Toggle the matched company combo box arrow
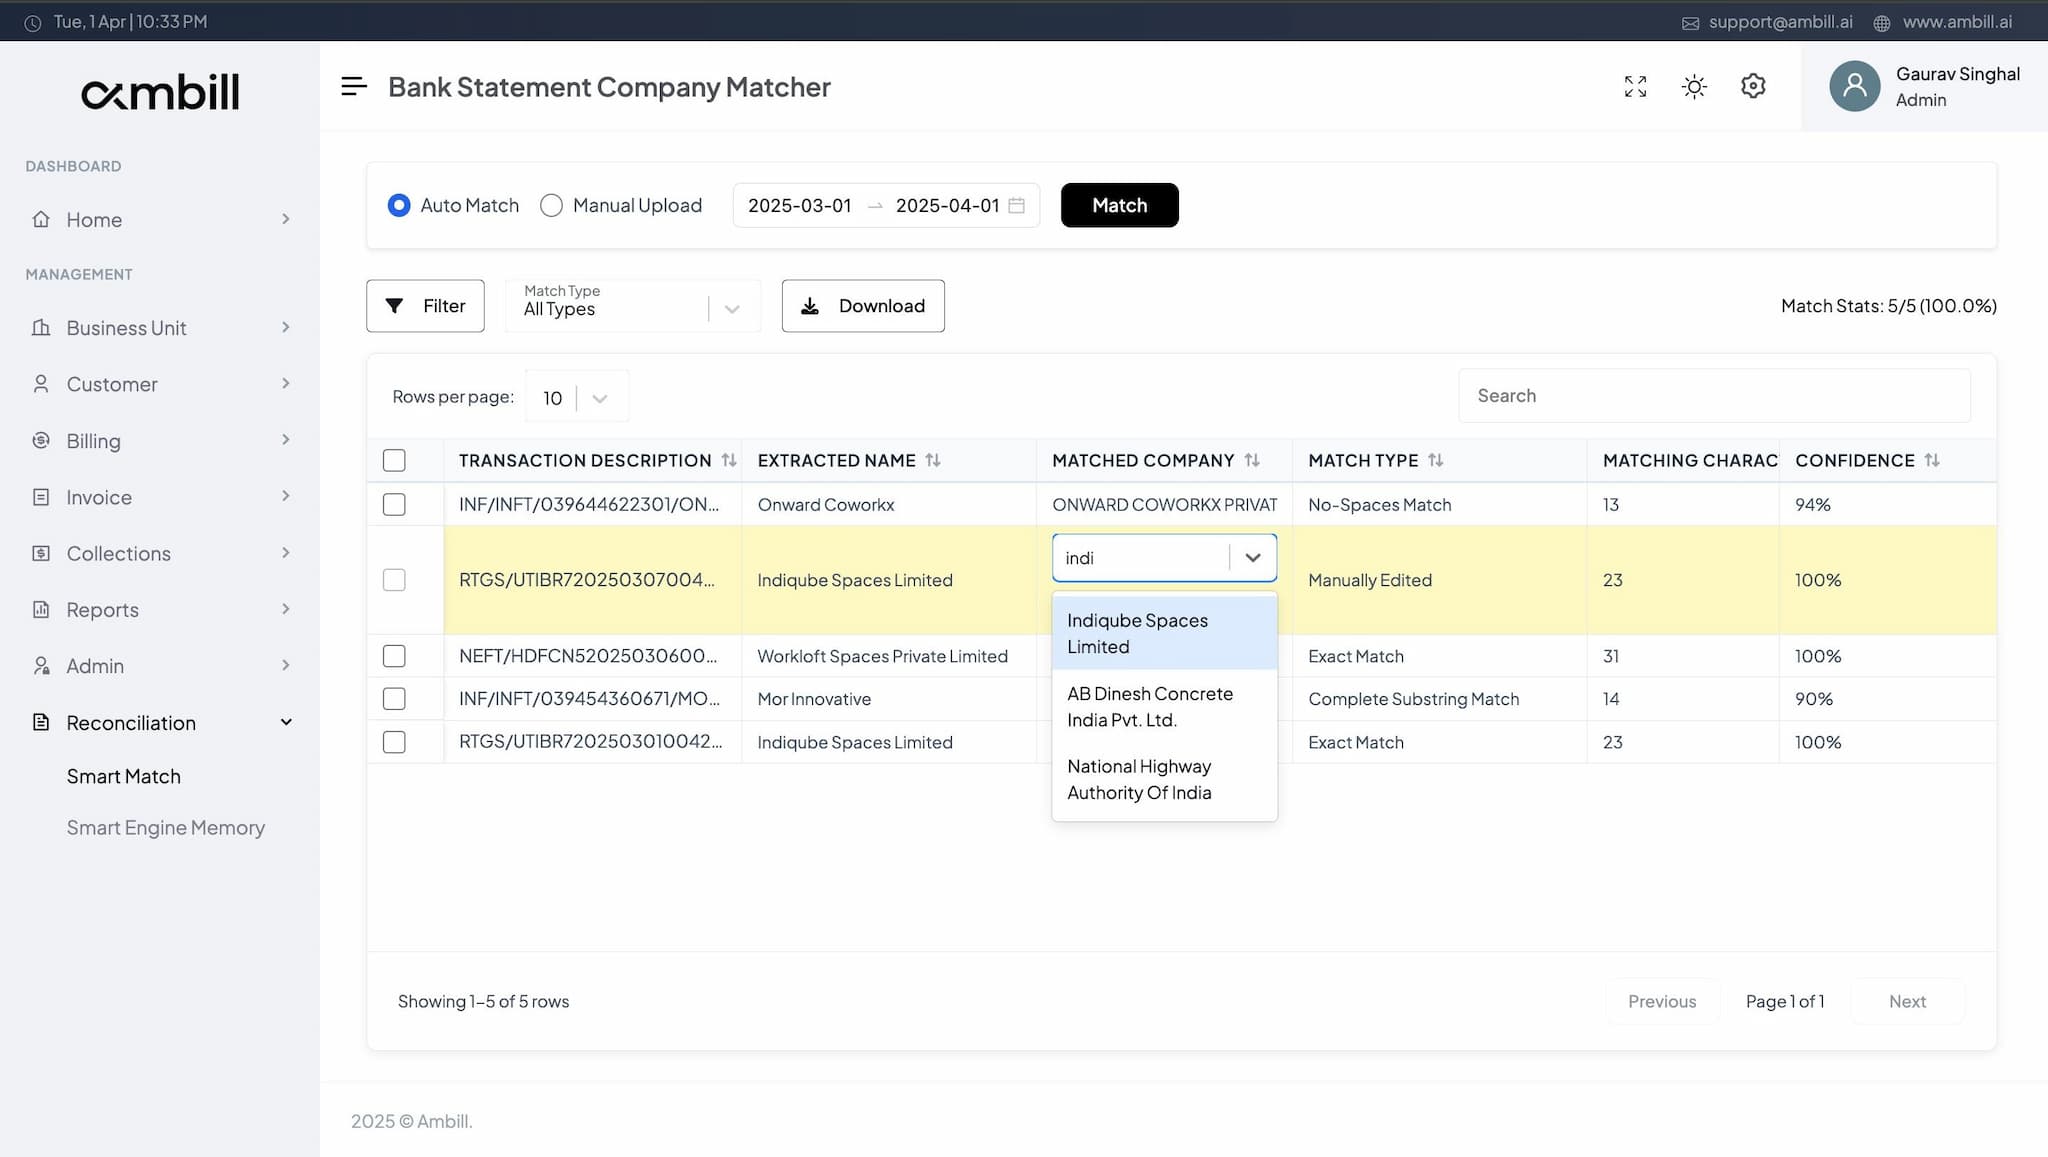 click(x=1253, y=558)
